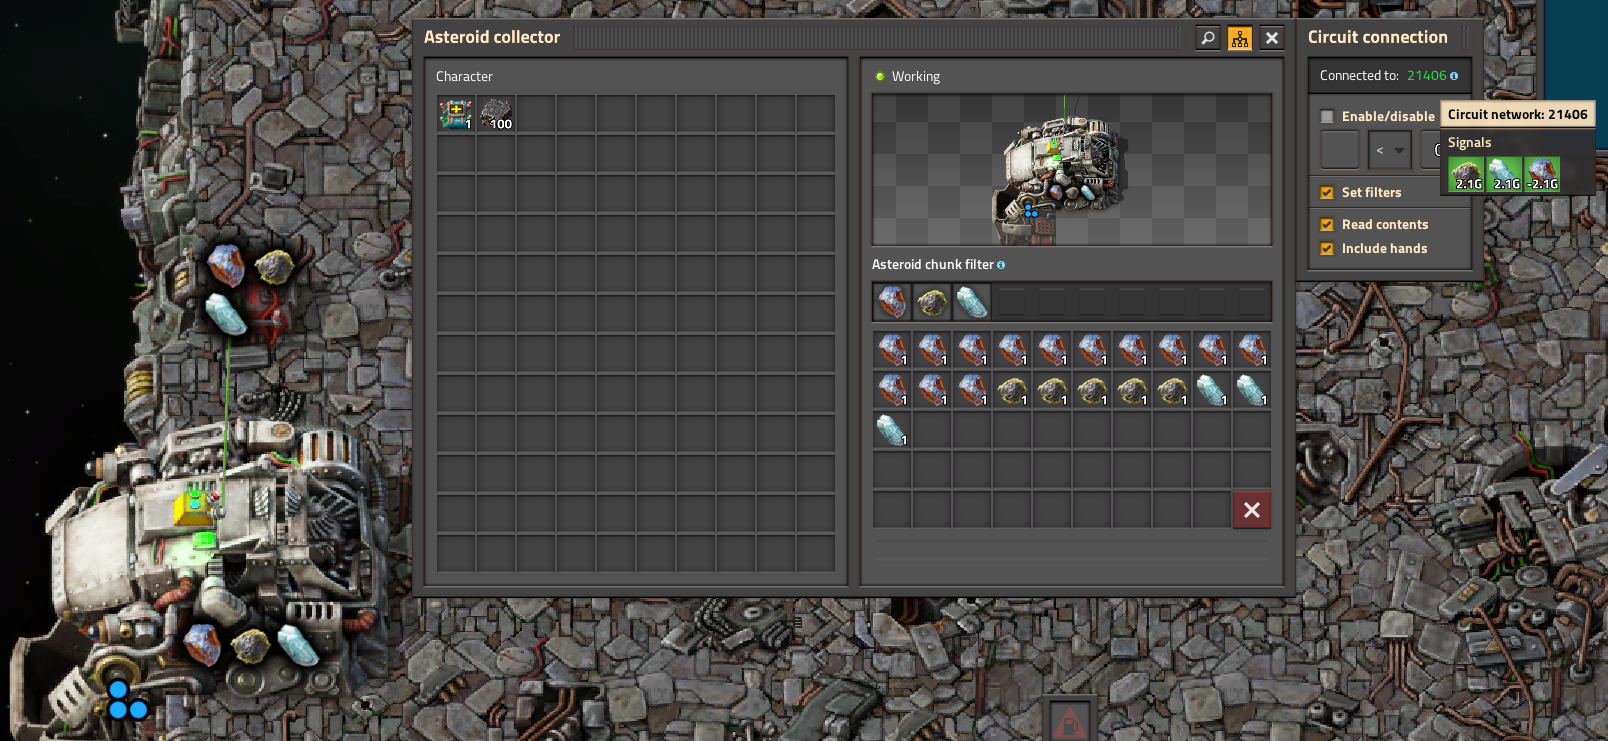Open the '<' comparator dropdown

(1390, 150)
